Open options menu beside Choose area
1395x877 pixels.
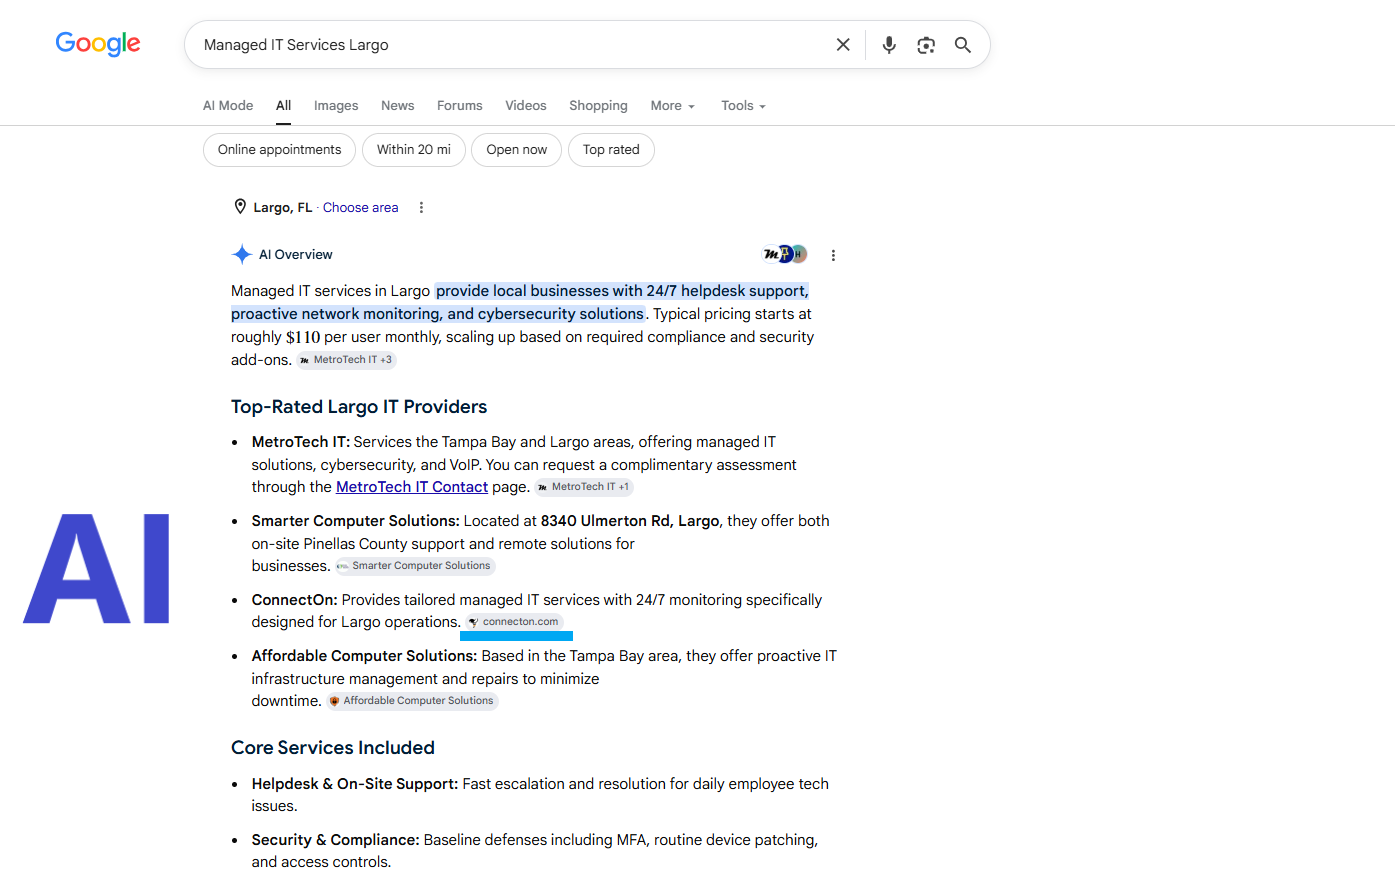(421, 208)
